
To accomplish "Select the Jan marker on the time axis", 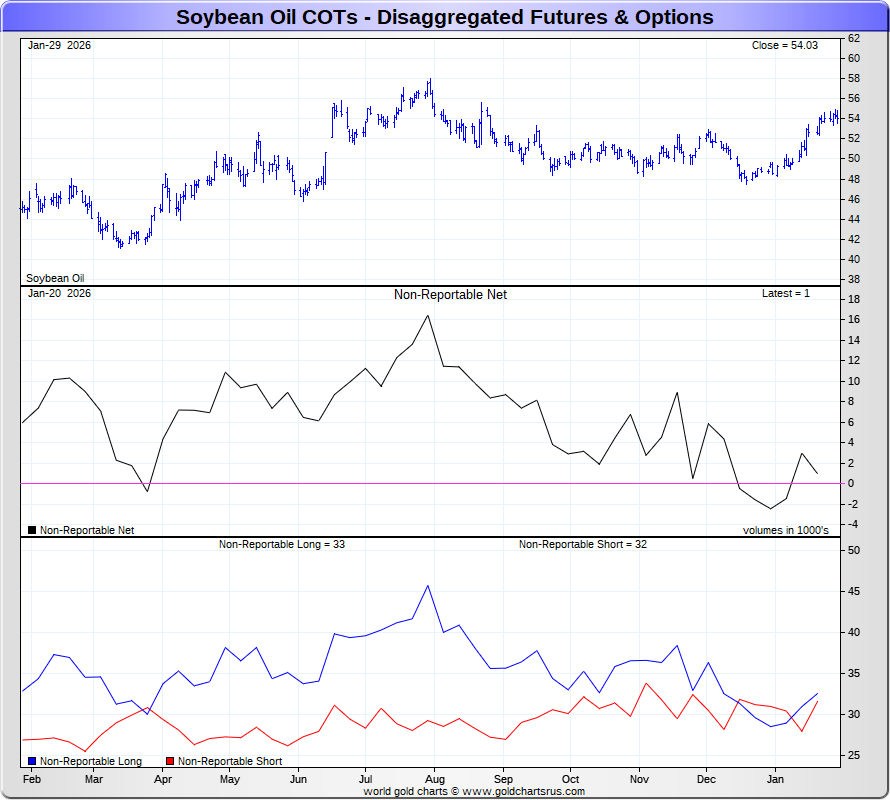I will pos(775,779).
